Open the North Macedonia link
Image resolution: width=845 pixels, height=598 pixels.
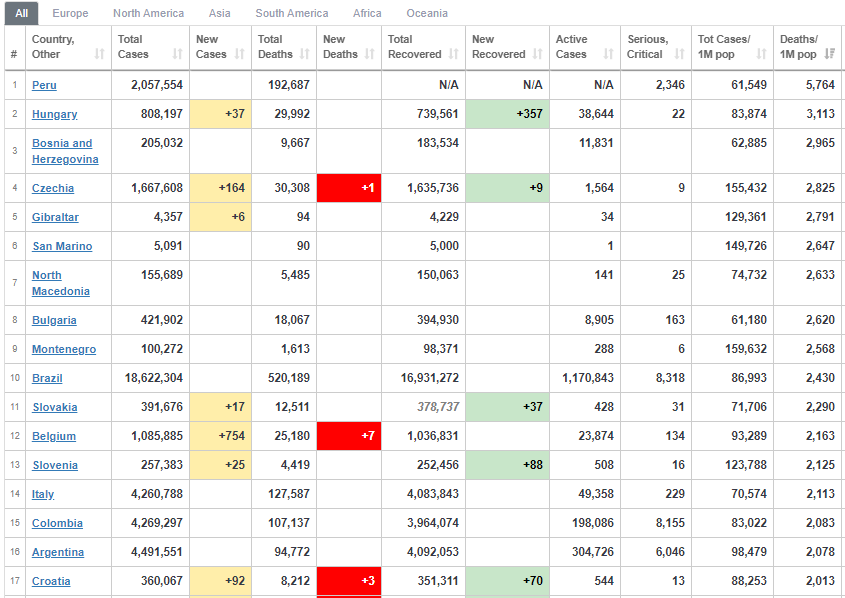[61, 283]
